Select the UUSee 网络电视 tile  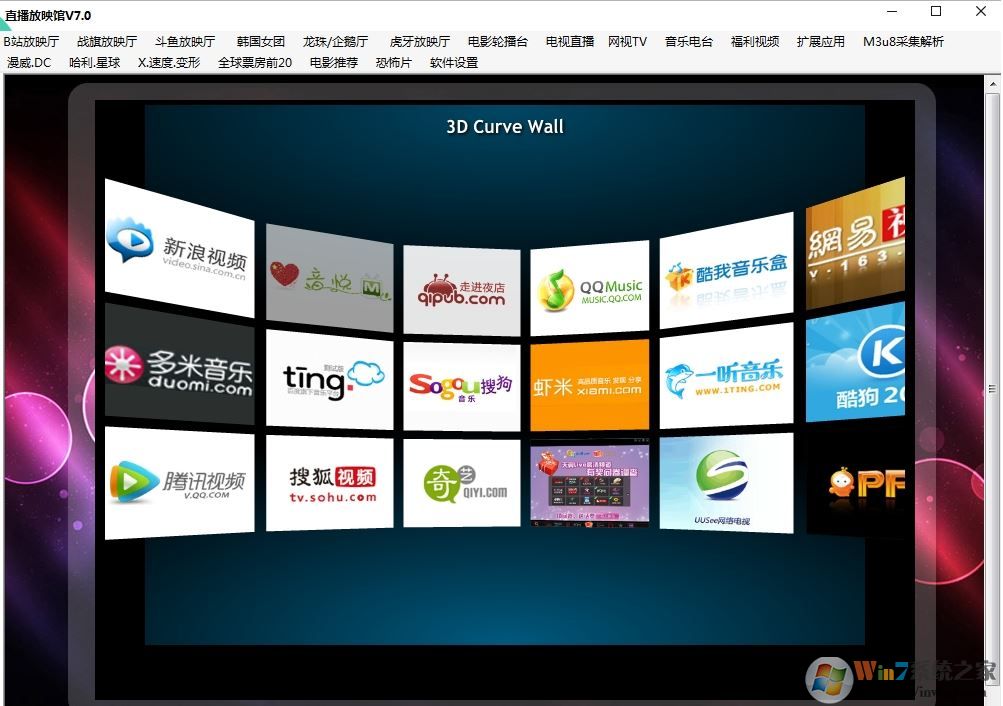point(726,482)
